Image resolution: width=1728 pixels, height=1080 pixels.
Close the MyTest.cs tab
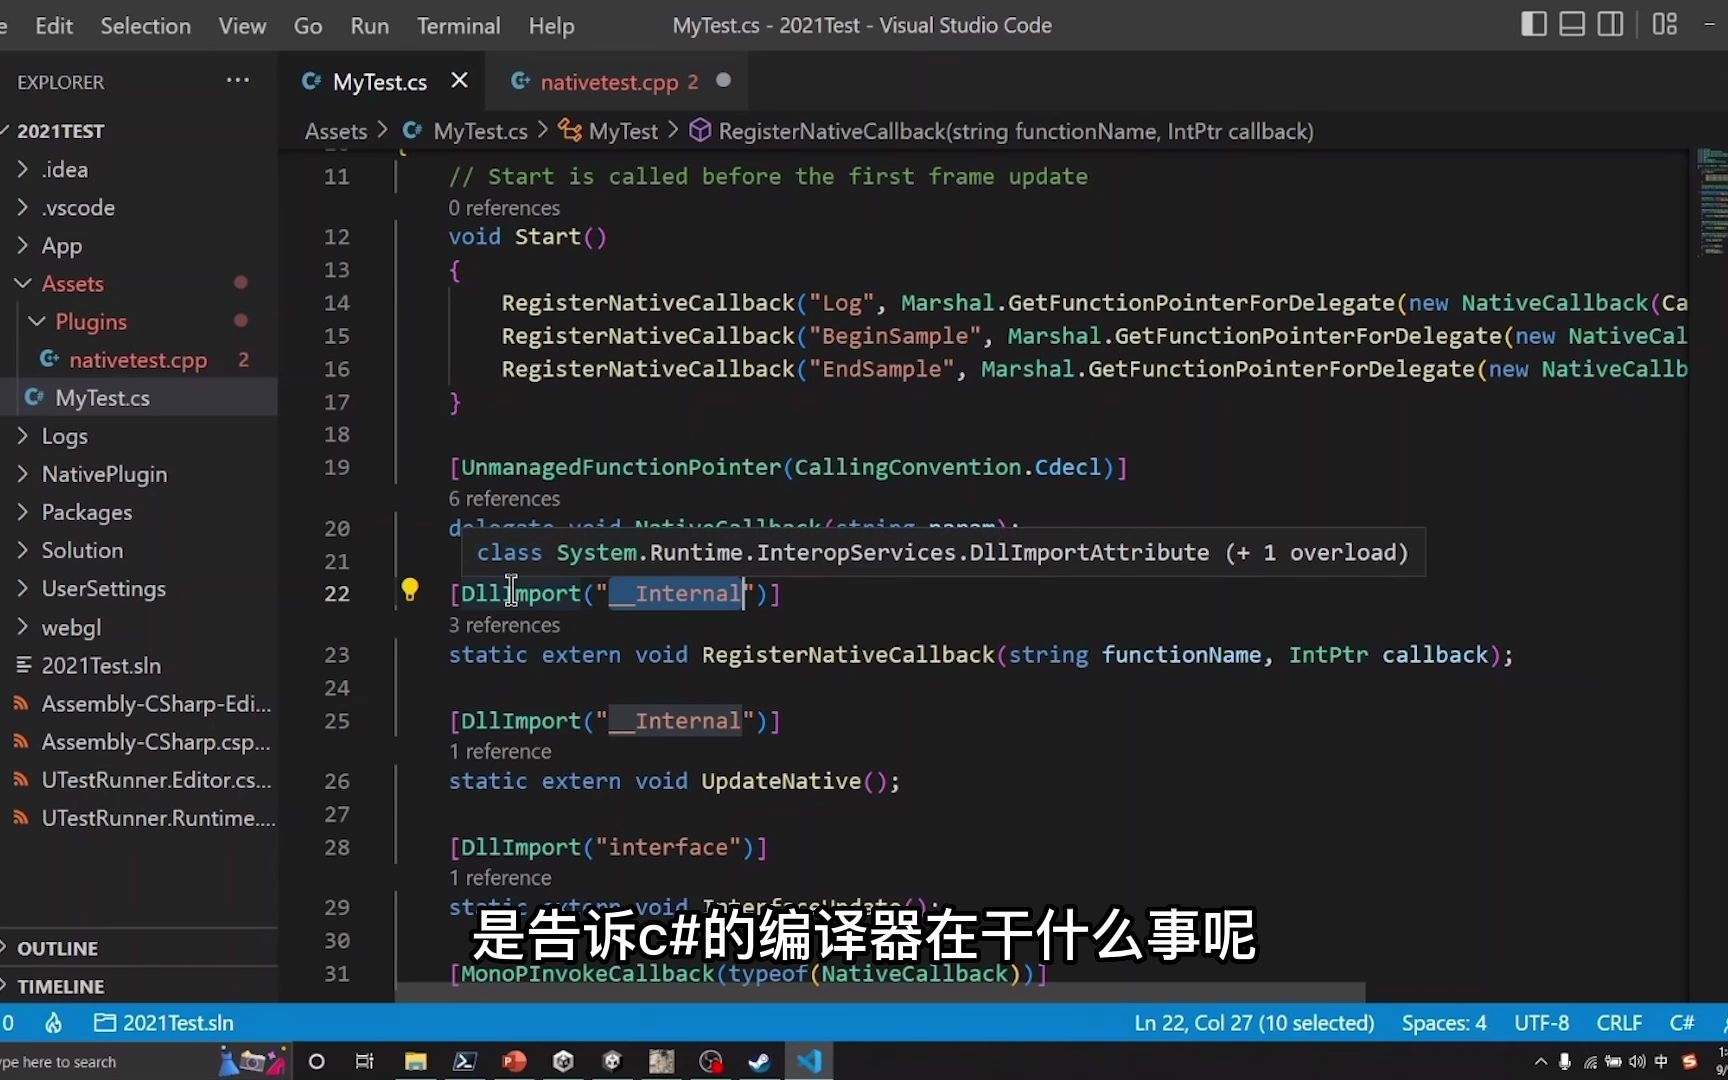pos(459,81)
